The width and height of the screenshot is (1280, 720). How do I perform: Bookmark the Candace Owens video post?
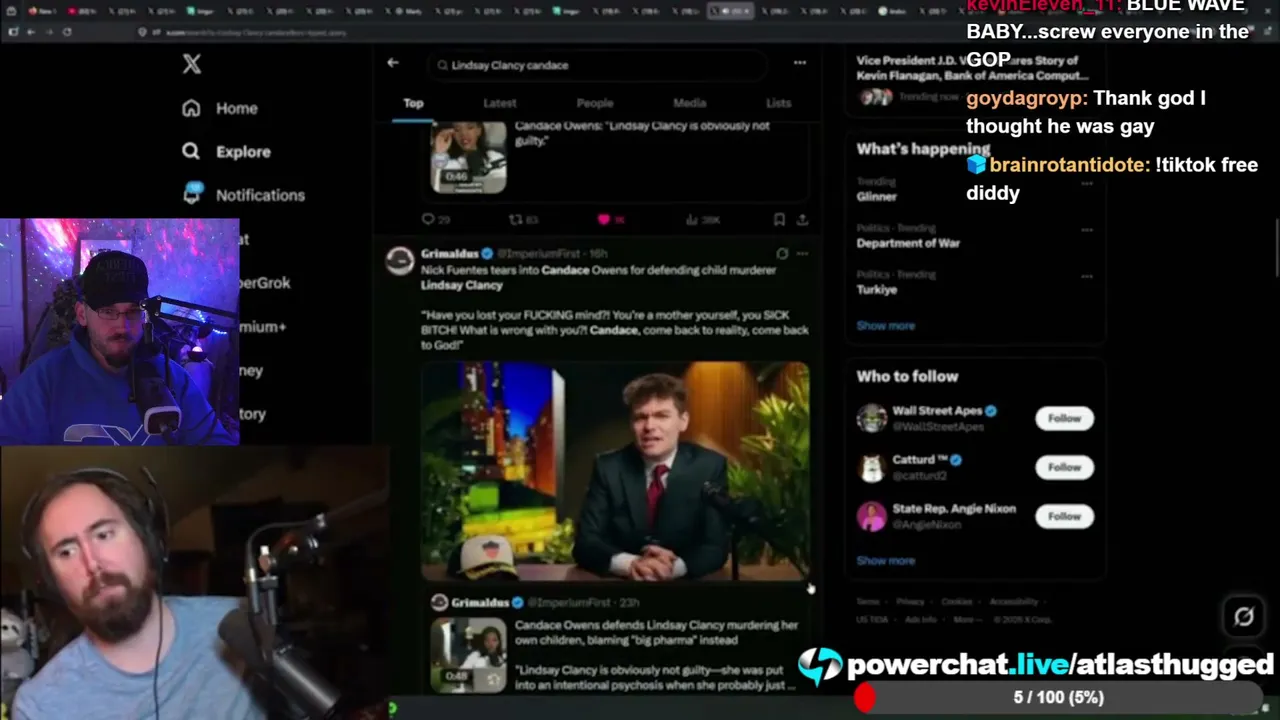[779, 219]
